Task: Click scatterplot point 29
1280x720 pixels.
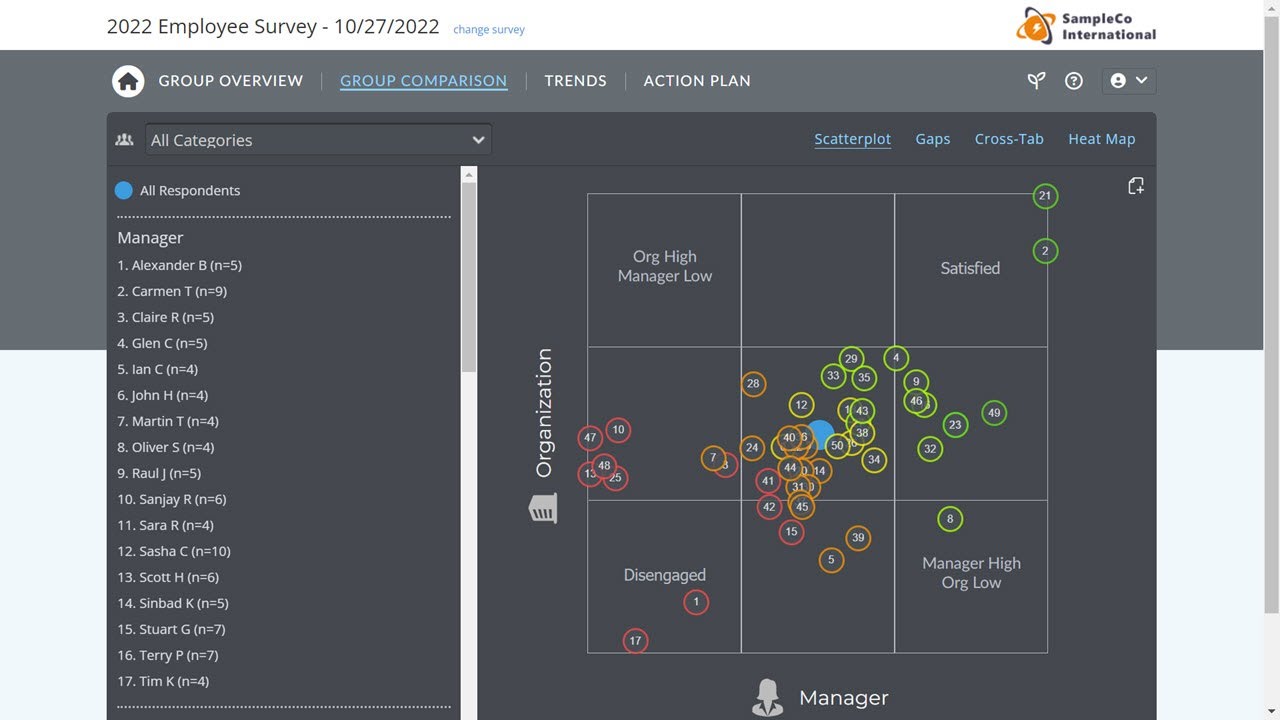Action: coord(851,359)
